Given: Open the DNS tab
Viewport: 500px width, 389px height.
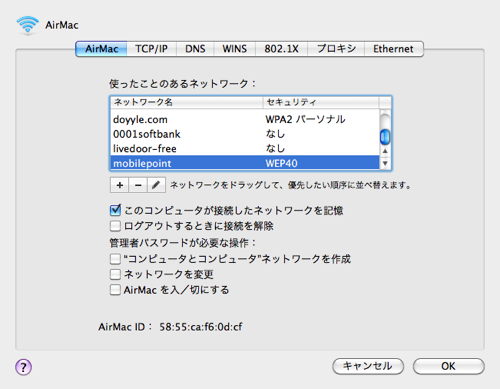Looking at the screenshot, I should pos(195,49).
